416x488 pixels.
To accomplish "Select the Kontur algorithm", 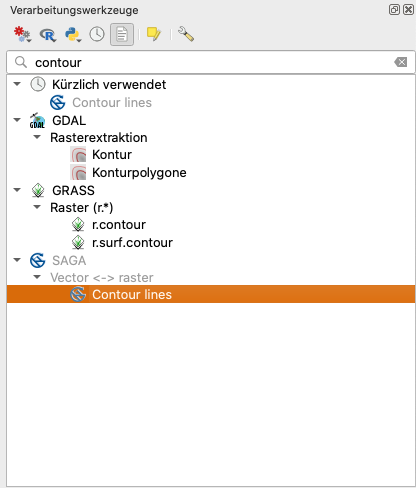I will coord(112,155).
